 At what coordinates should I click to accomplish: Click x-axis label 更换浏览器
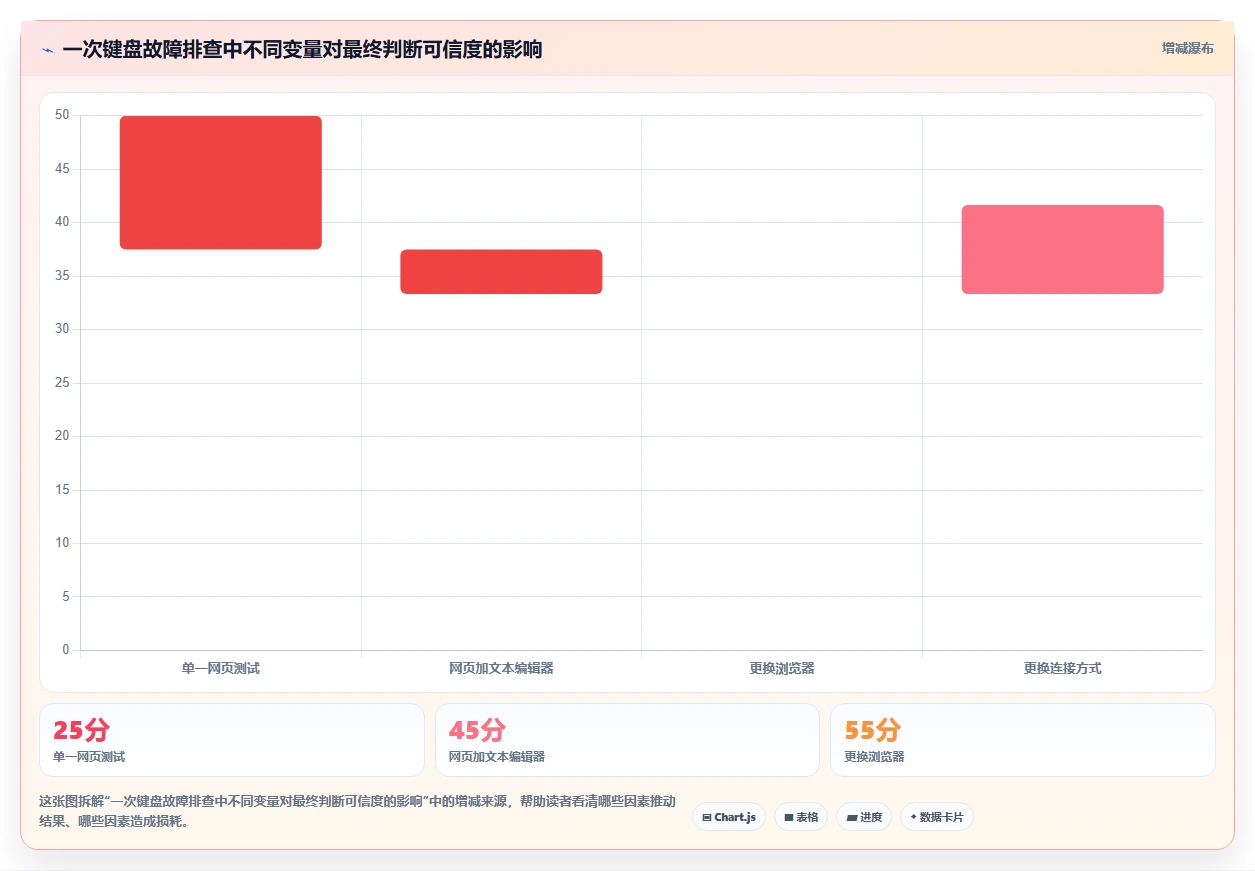[782, 668]
